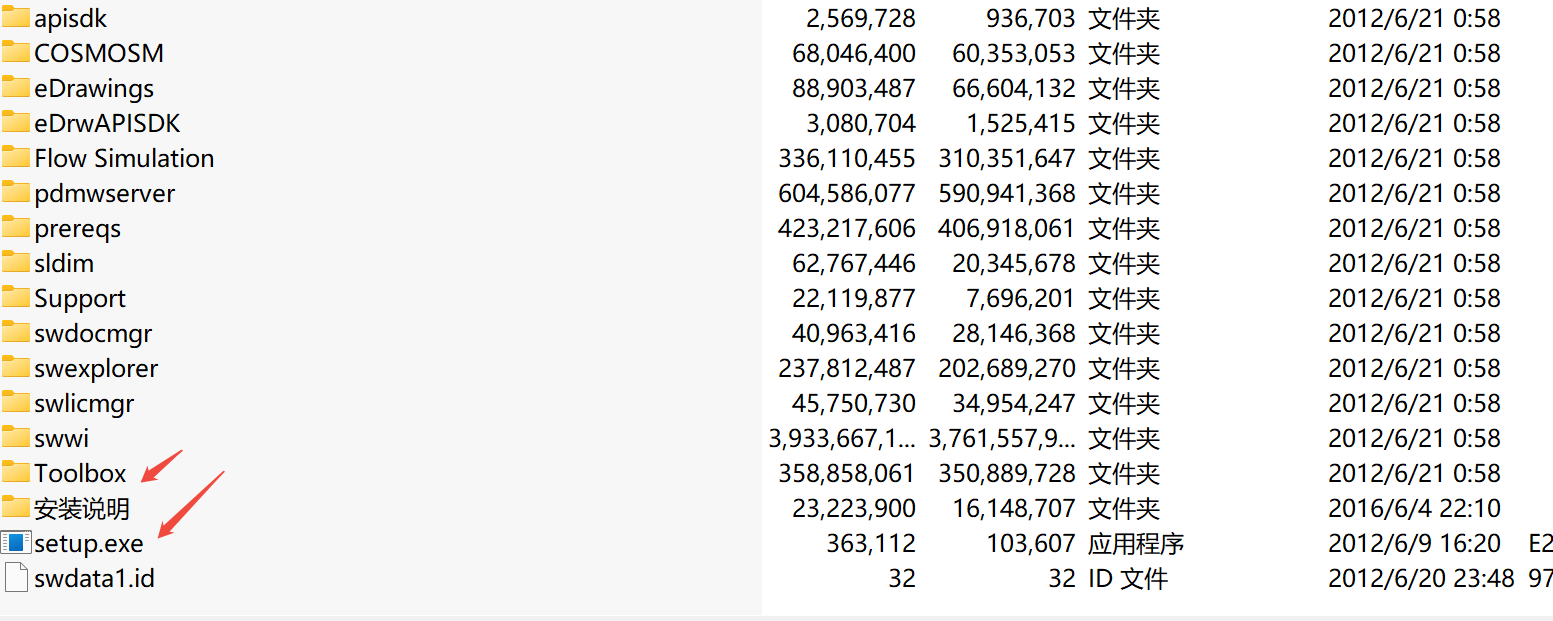Click the eDrawings folder icon

(x=16, y=87)
